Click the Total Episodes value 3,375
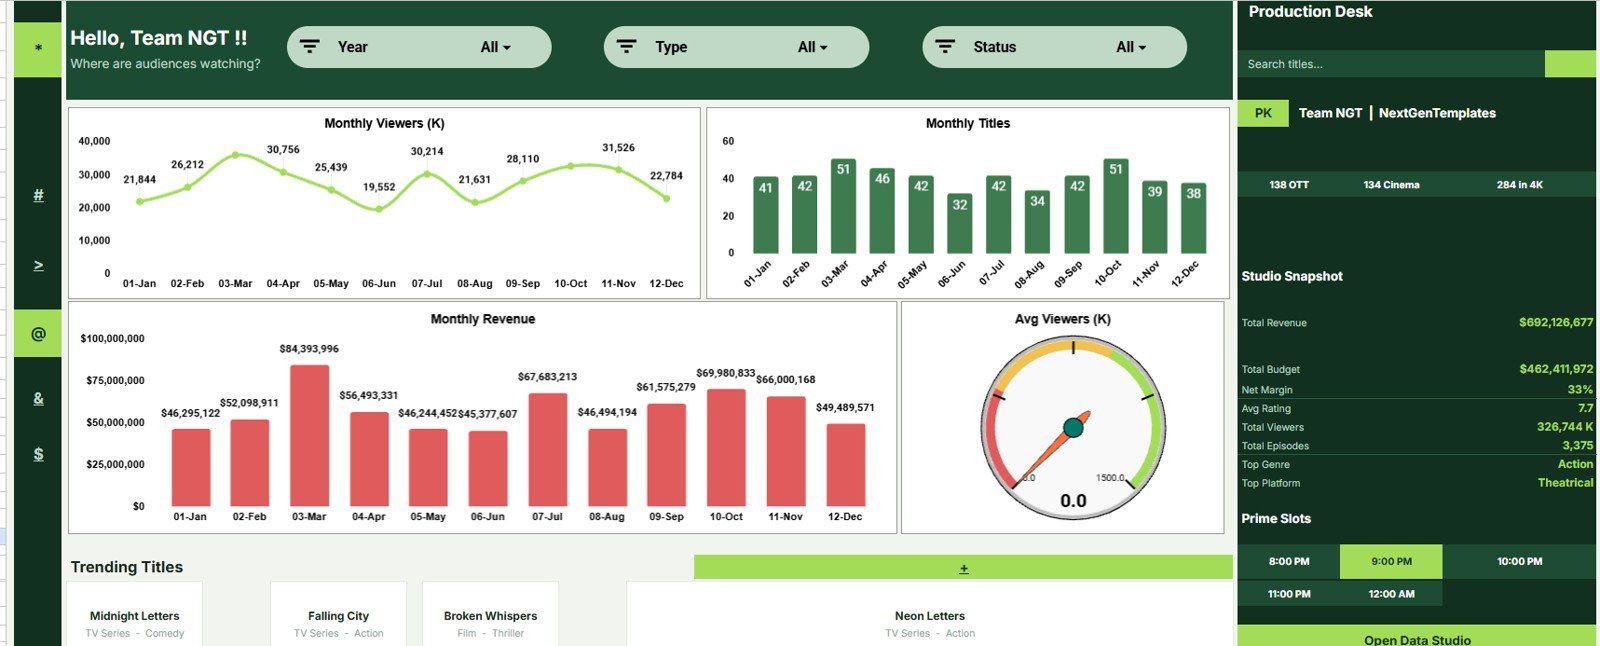The image size is (1600, 646). pos(1578,446)
